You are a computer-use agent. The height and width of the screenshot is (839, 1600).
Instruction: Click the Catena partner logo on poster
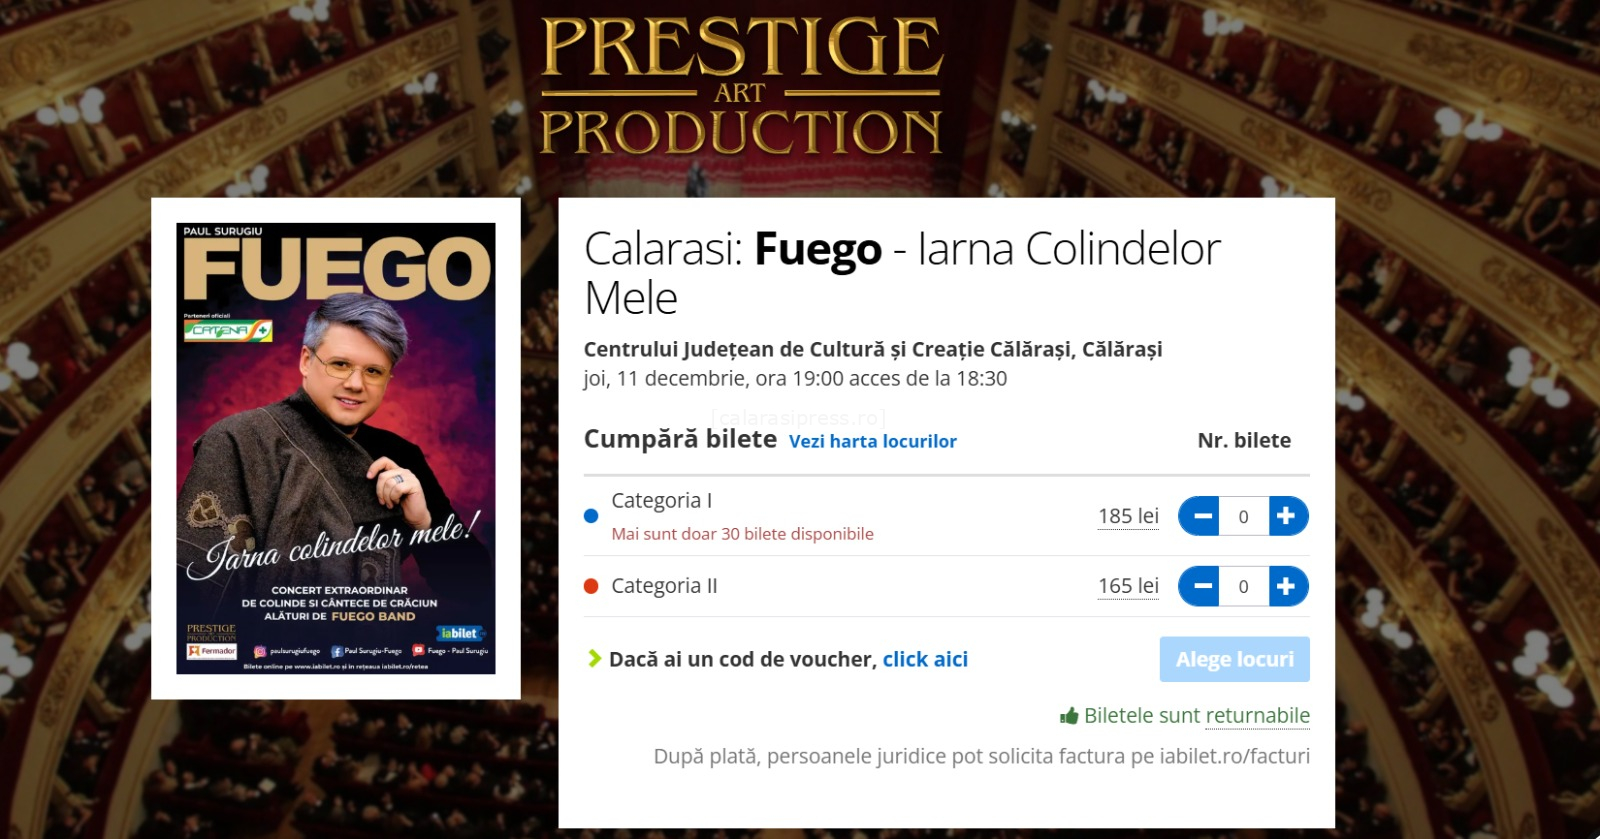pos(228,330)
